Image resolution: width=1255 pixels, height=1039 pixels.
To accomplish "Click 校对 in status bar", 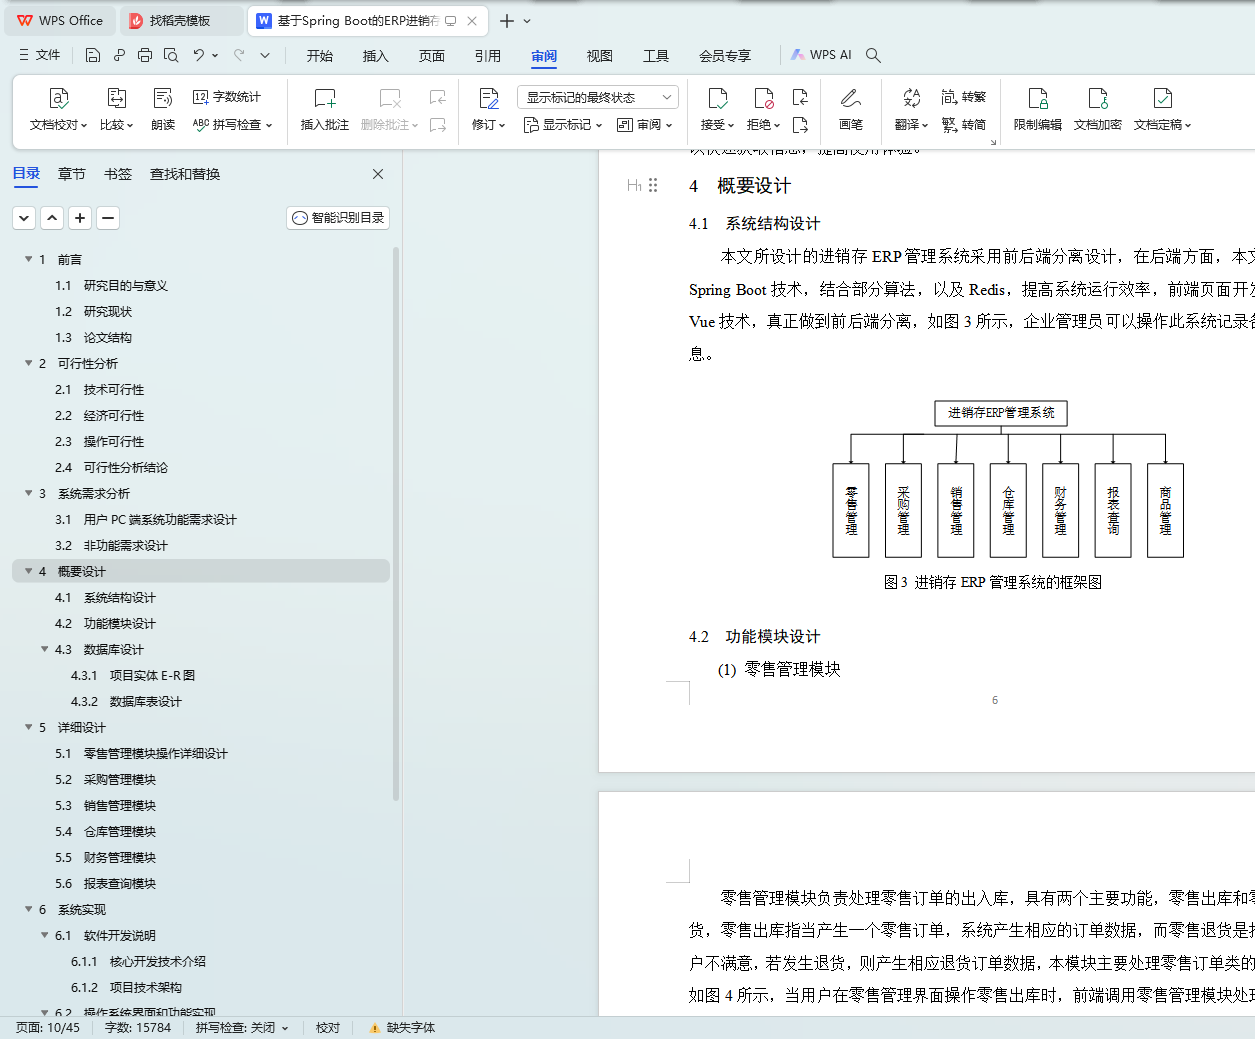I will tap(328, 1028).
